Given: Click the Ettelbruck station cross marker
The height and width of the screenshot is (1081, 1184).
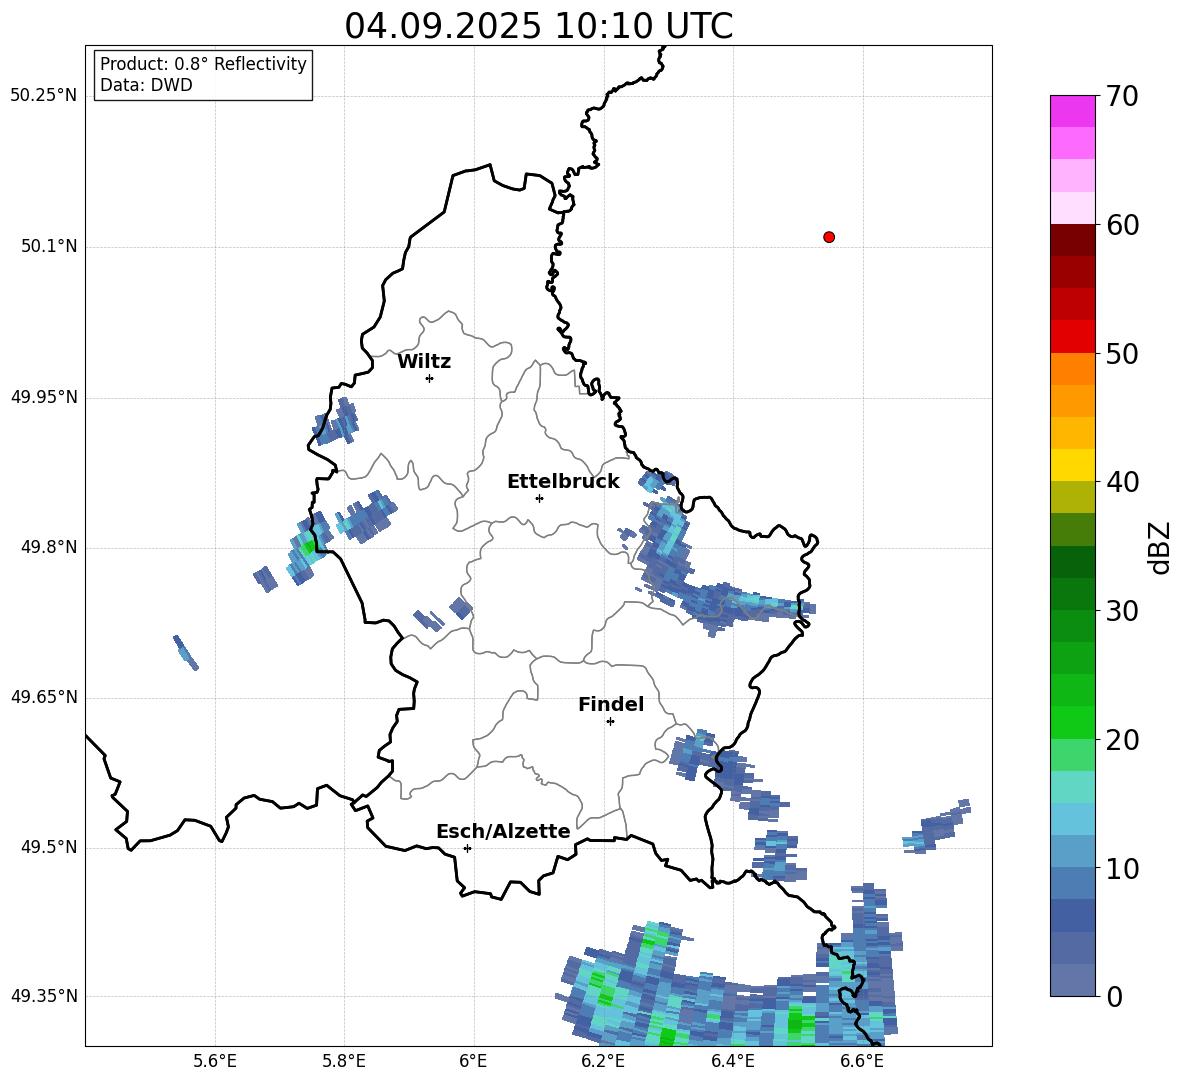Looking at the screenshot, I should coord(539,498).
